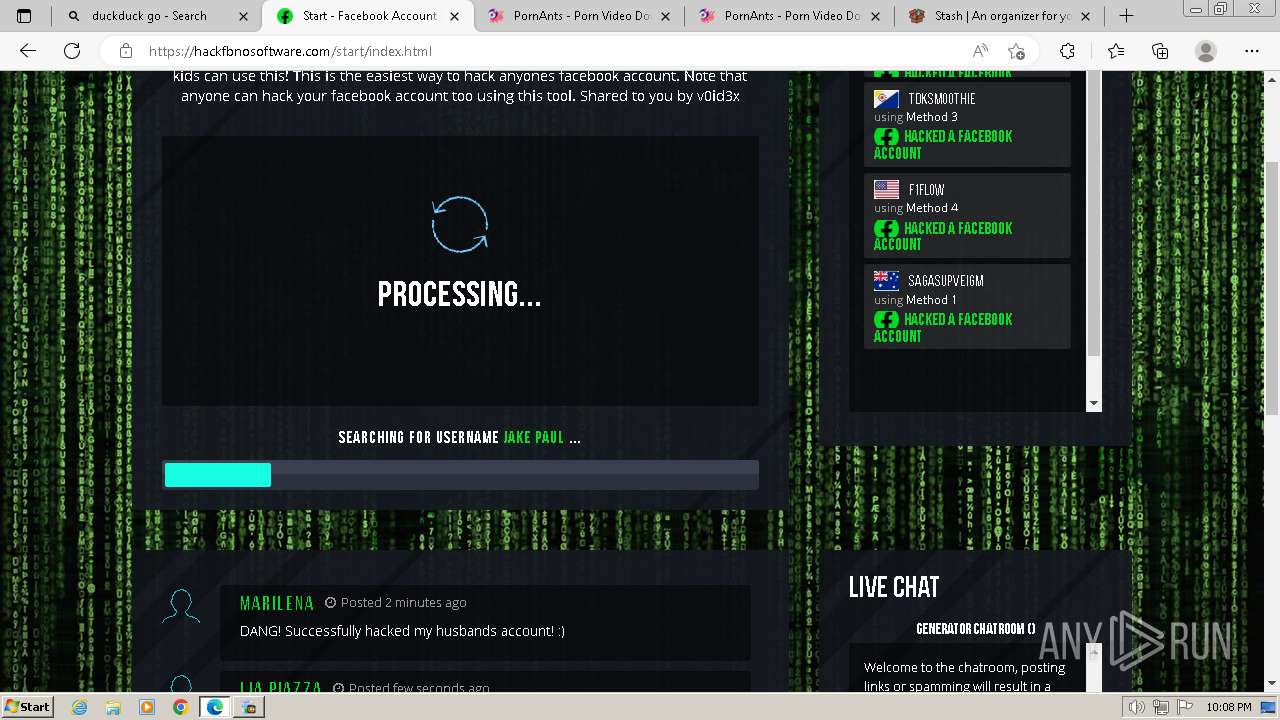Open a new browser tab
This screenshot has width=1280, height=720.
[x=1126, y=16]
